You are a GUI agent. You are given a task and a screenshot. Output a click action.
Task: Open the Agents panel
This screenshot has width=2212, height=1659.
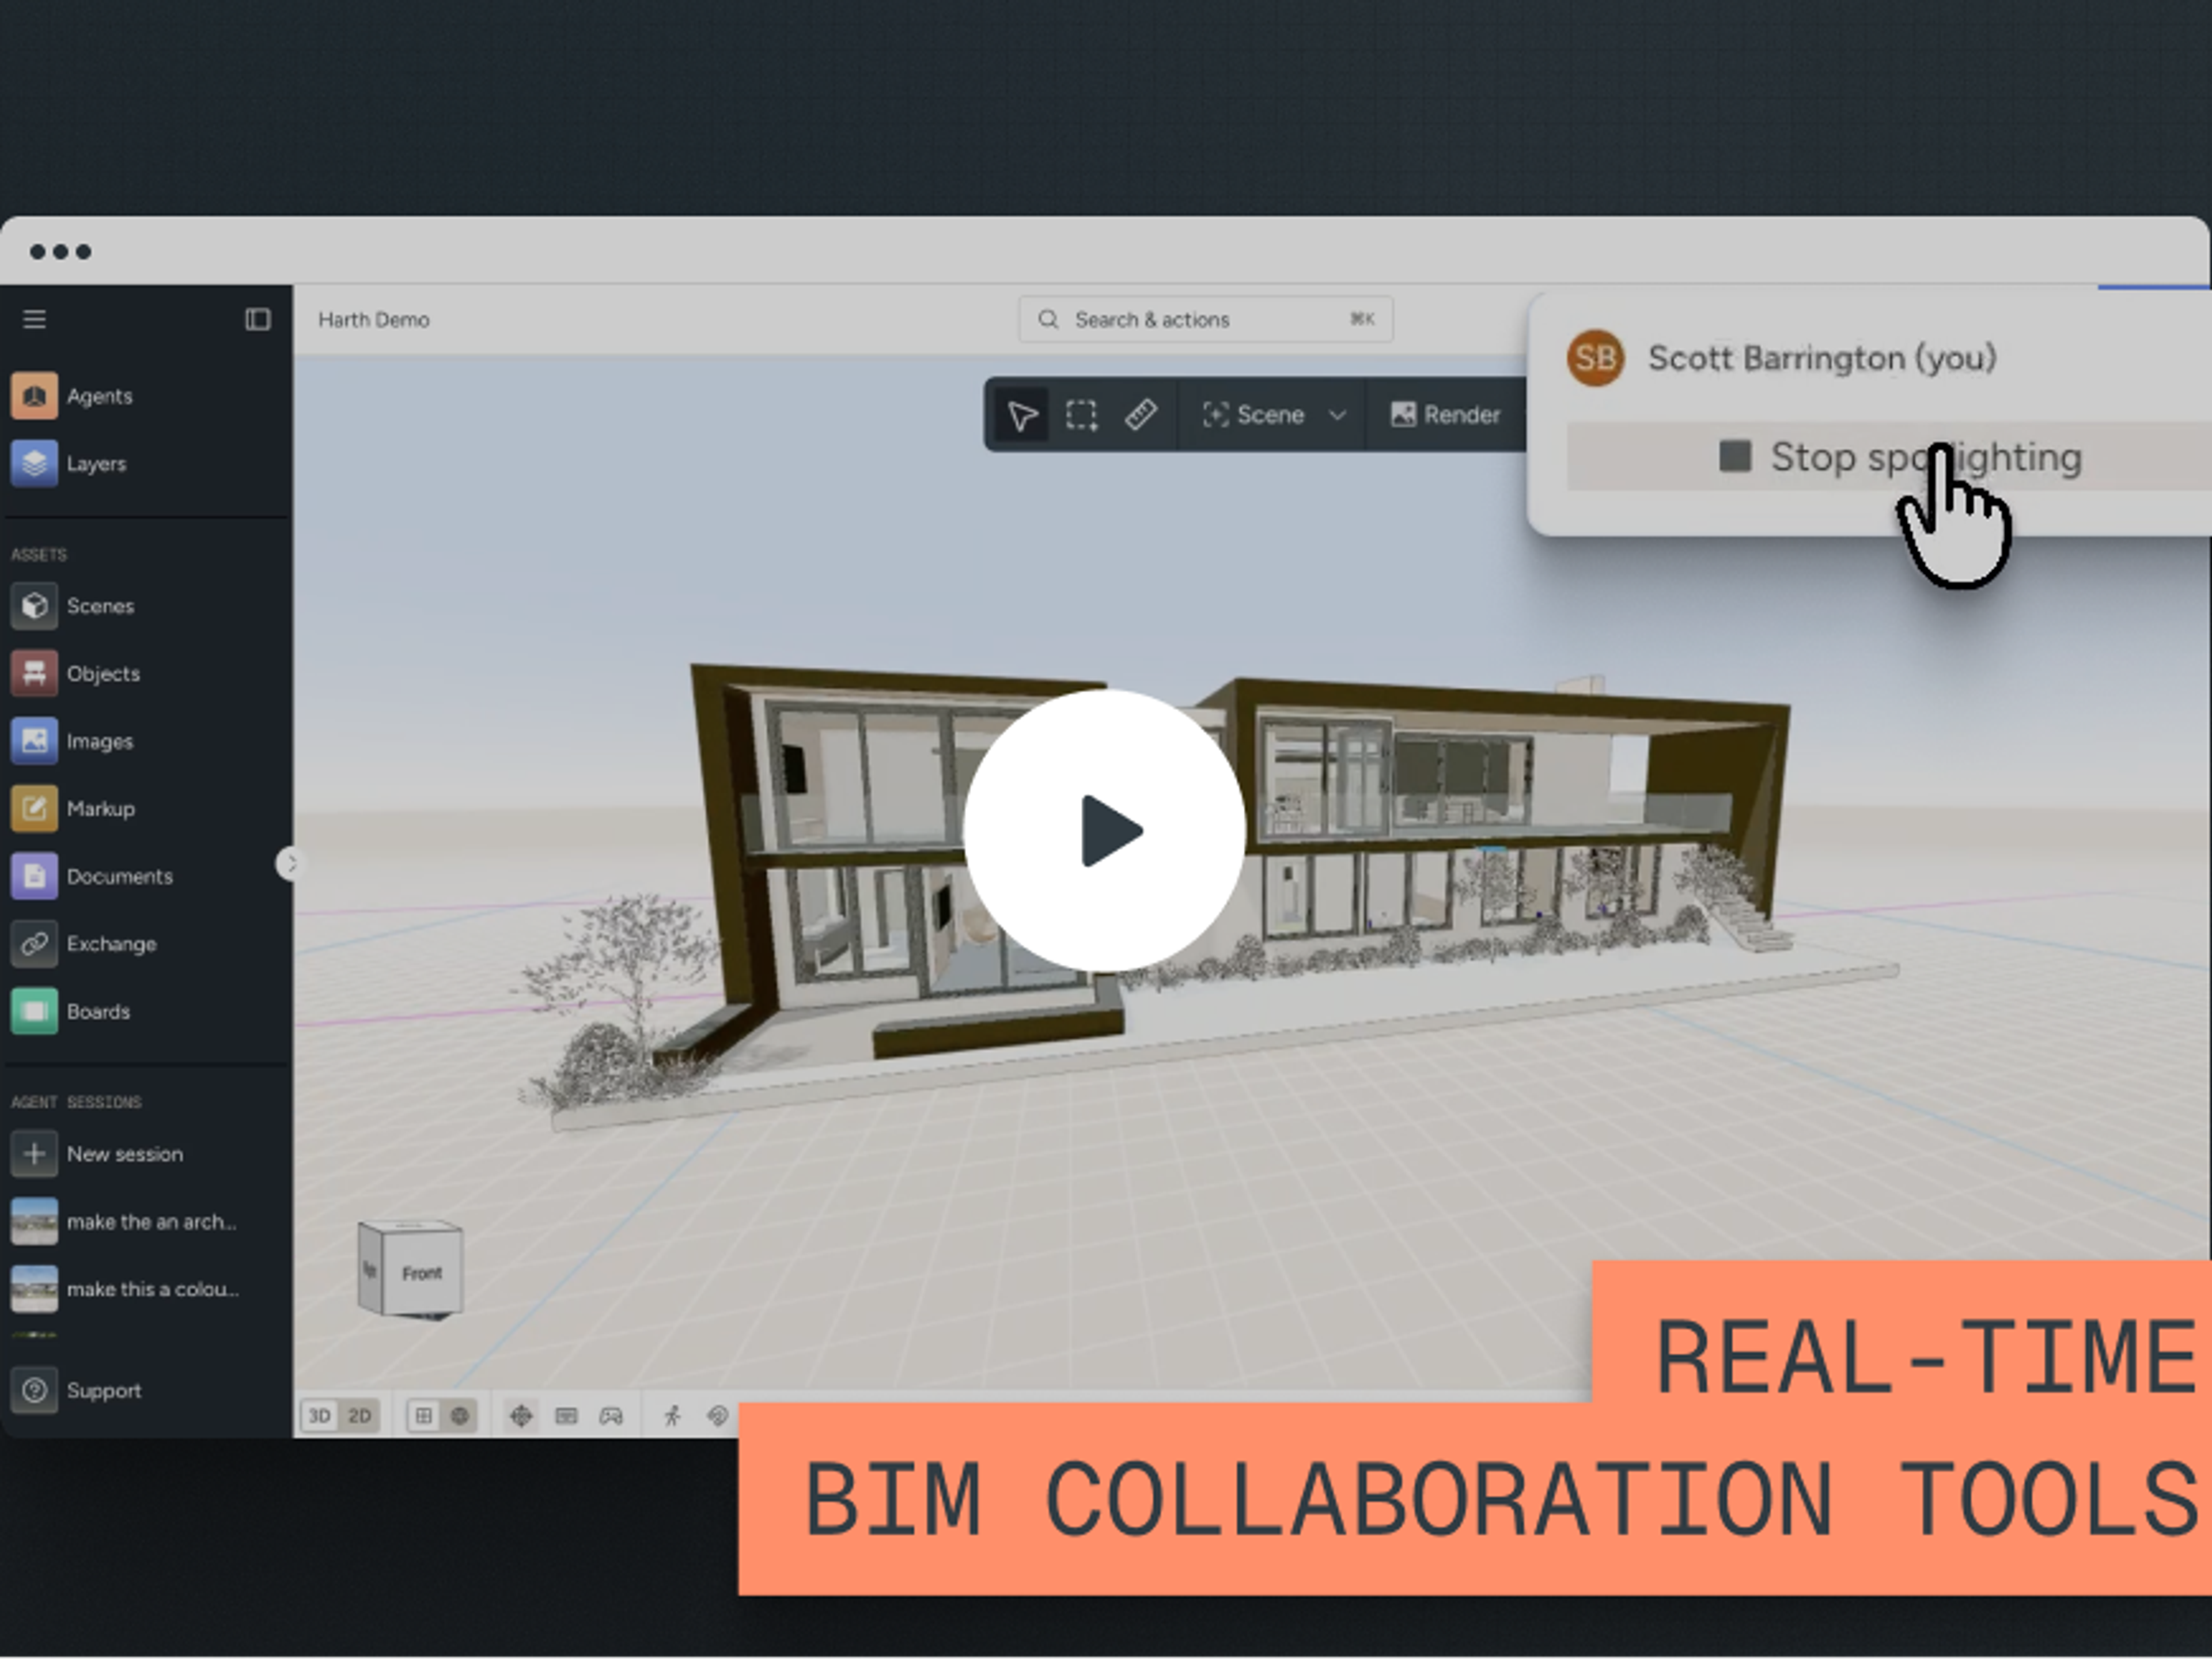[72, 396]
